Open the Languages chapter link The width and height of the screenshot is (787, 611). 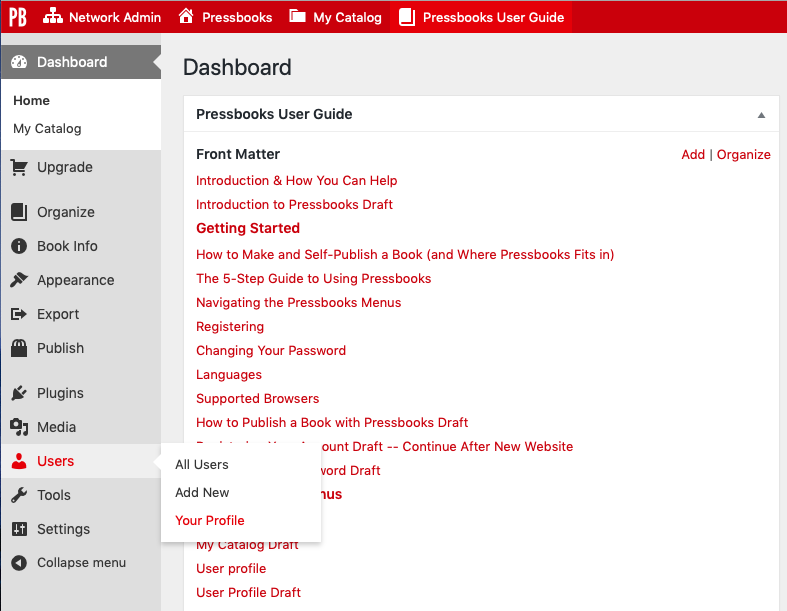[x=229, y=375]
